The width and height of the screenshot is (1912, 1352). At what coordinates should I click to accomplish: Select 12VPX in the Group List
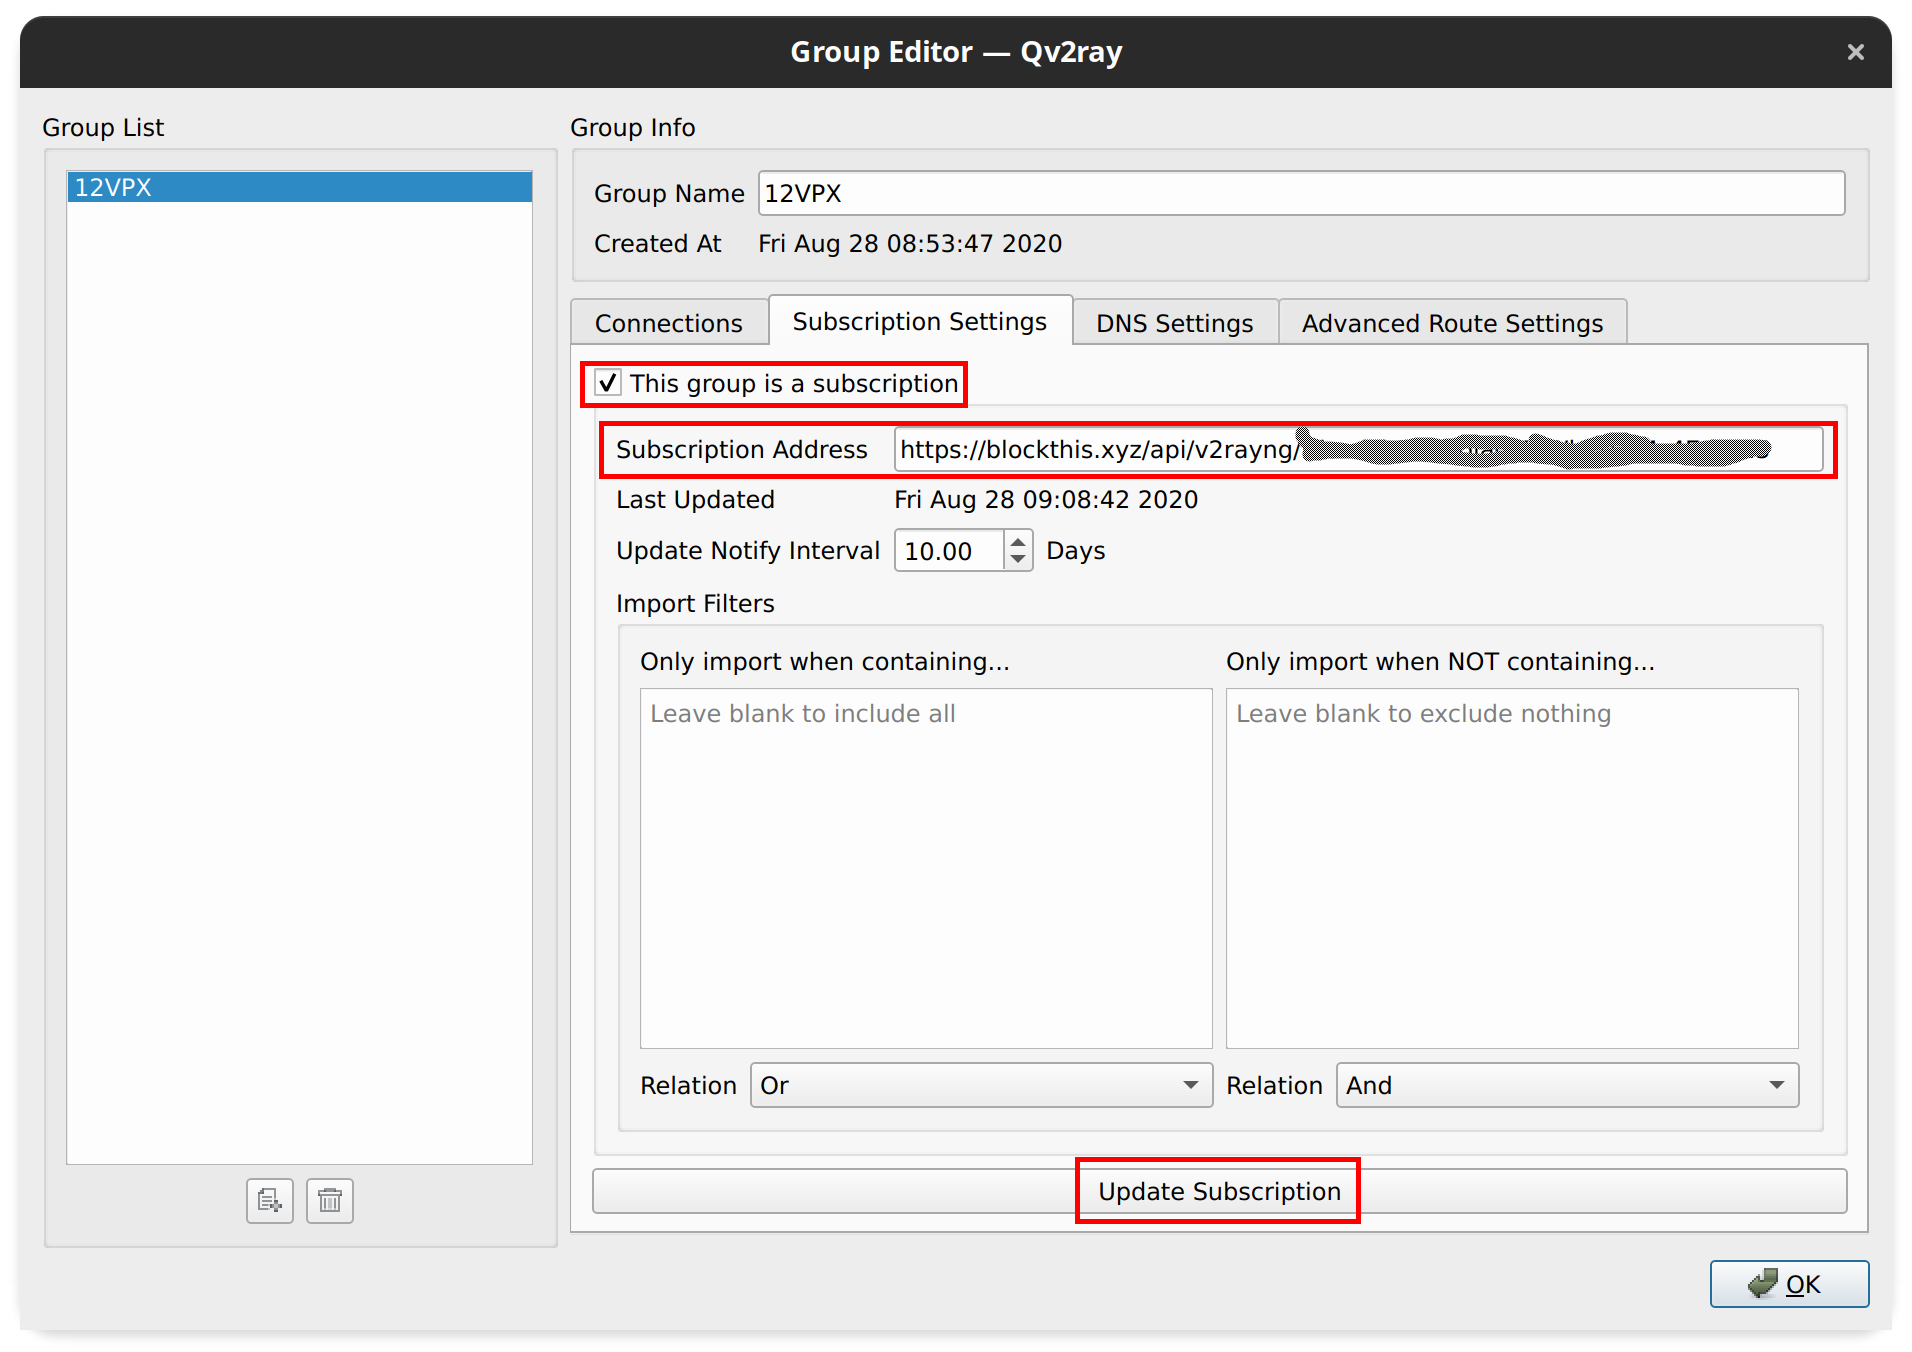[x=298, y=187]
